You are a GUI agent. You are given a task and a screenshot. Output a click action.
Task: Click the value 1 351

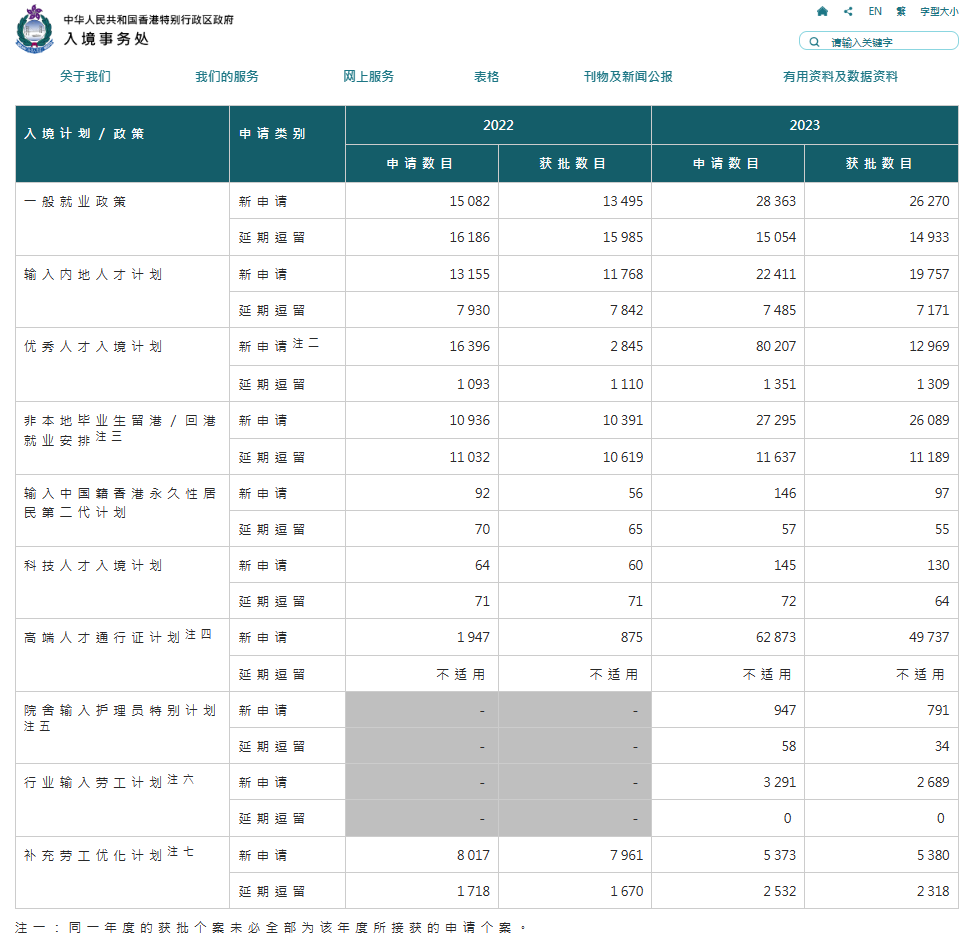tap(779, 385)
